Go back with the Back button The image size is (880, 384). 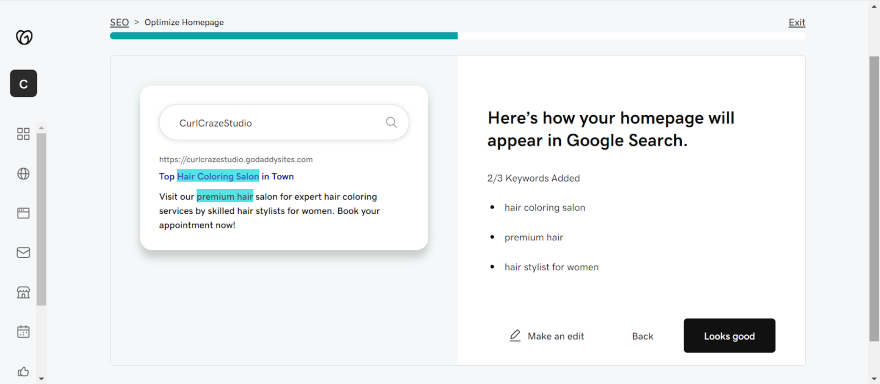(x=643, y=336)
